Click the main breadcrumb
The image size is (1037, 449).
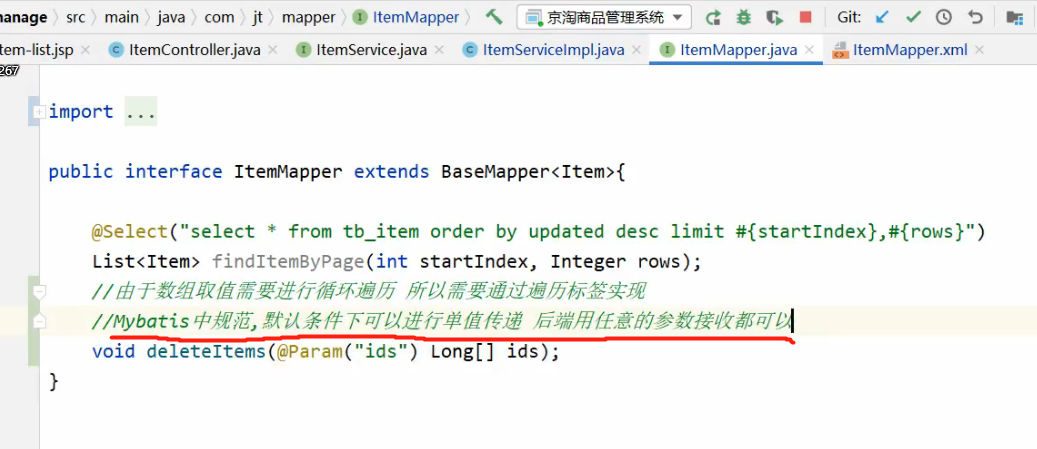point(122,17)
